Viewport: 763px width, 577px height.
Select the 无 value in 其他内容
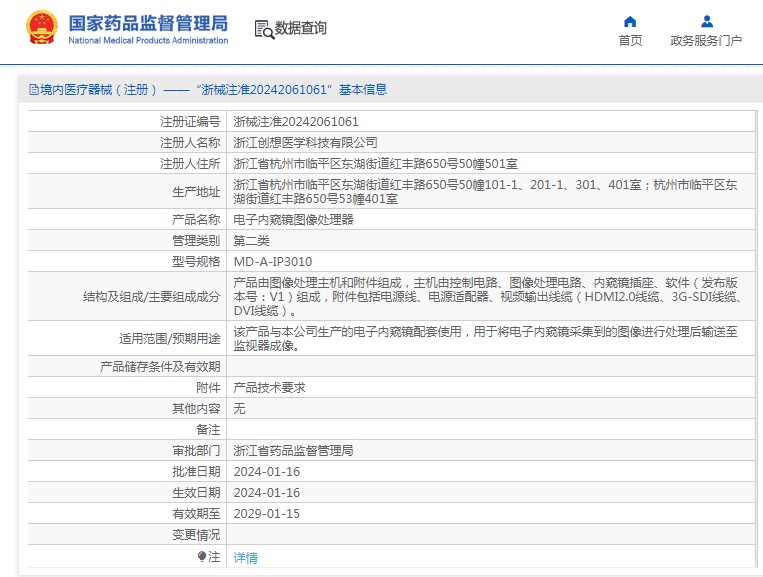click(239, 409)
